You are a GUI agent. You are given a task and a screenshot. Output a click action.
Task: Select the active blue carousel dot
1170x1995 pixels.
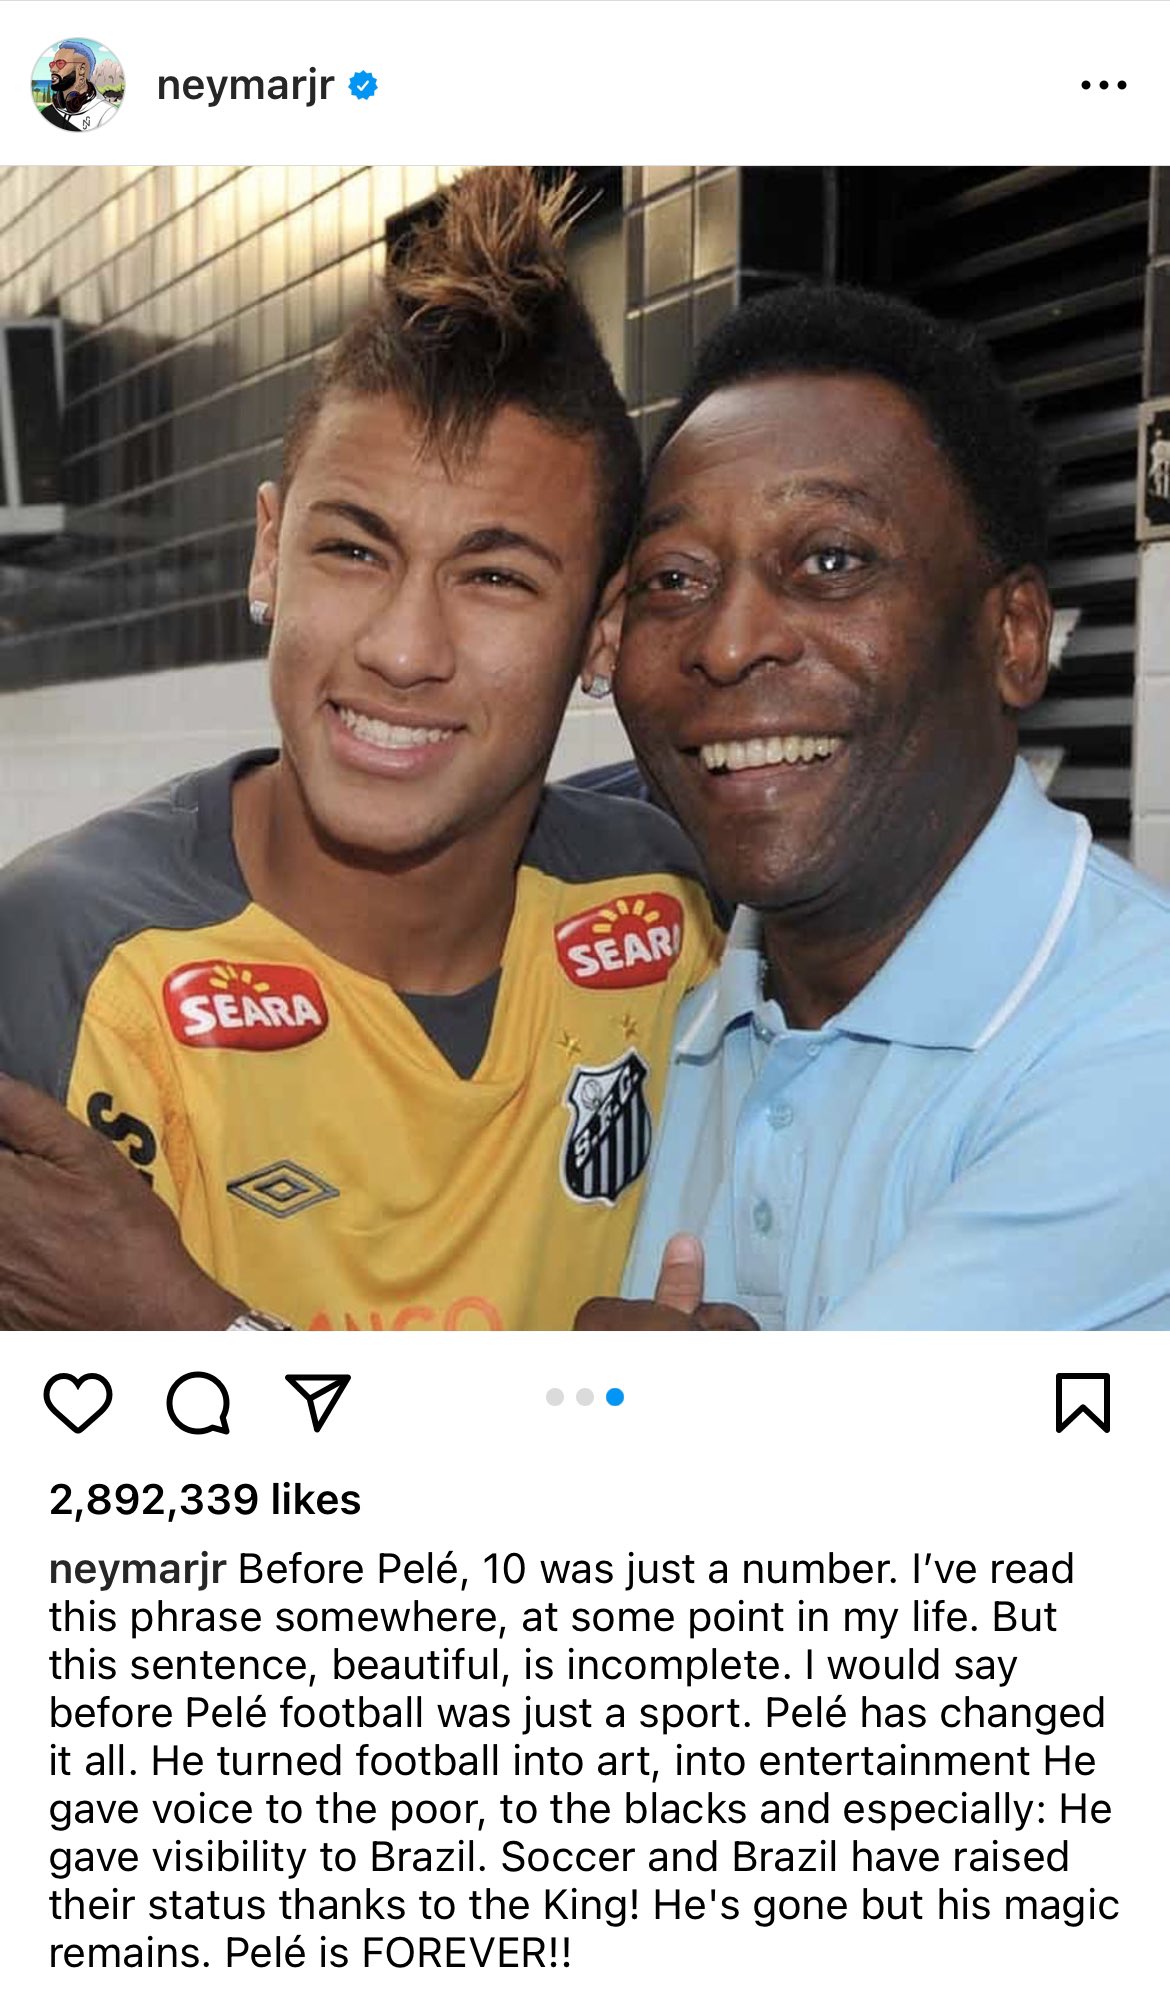tap(615, 1397)
